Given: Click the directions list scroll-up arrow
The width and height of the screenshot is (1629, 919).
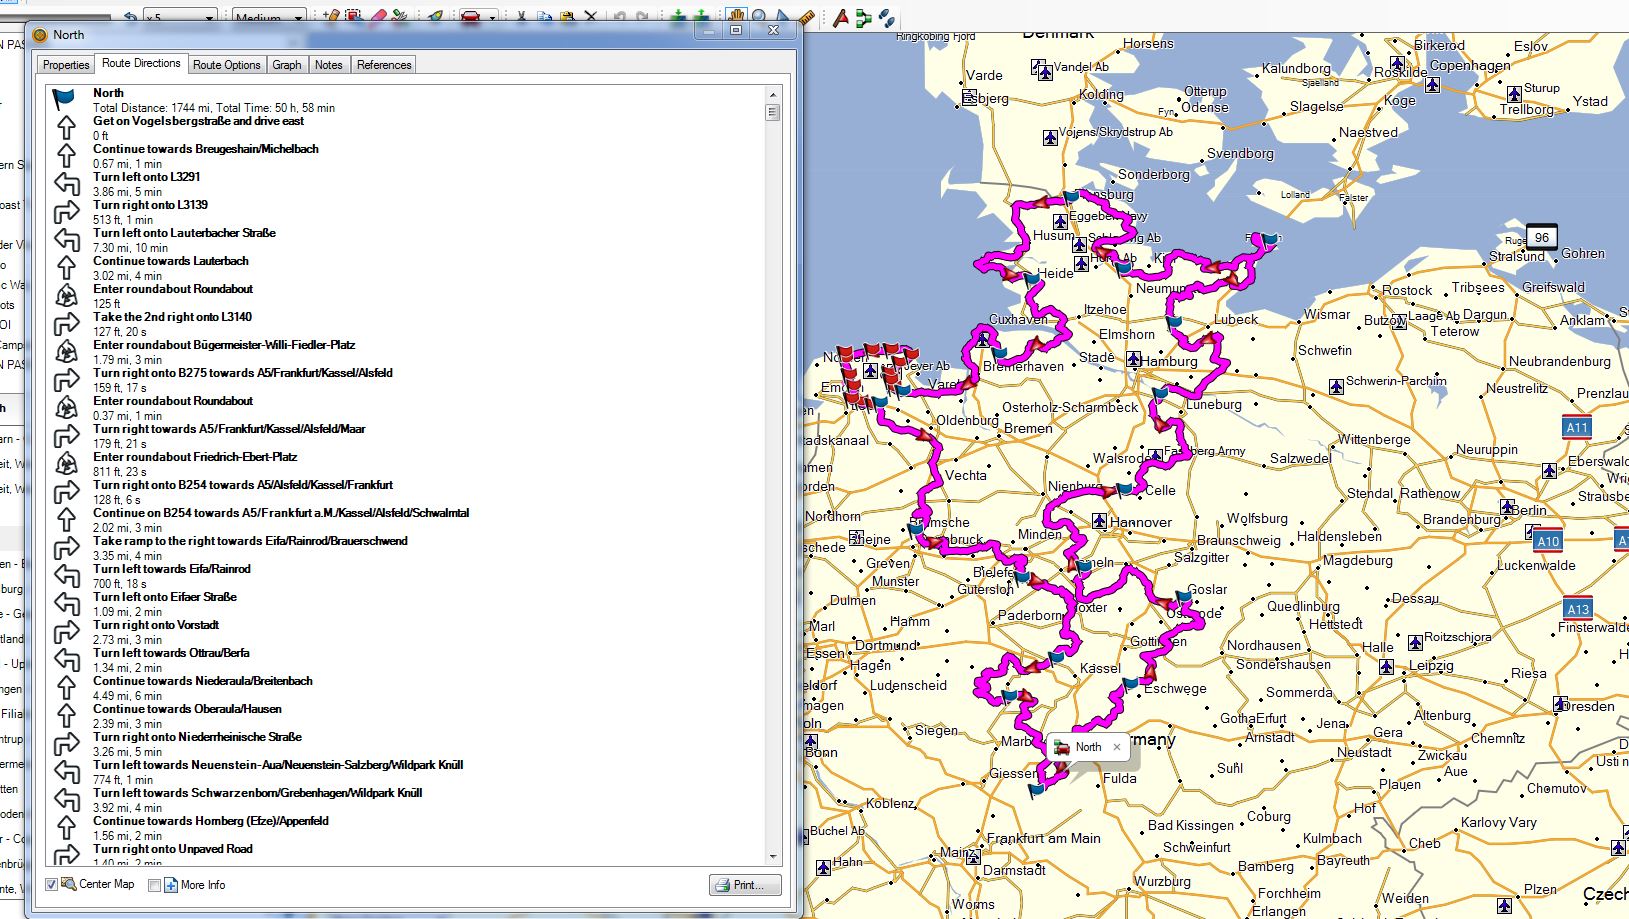Looking at the screenshot, I should click(773, 95).
